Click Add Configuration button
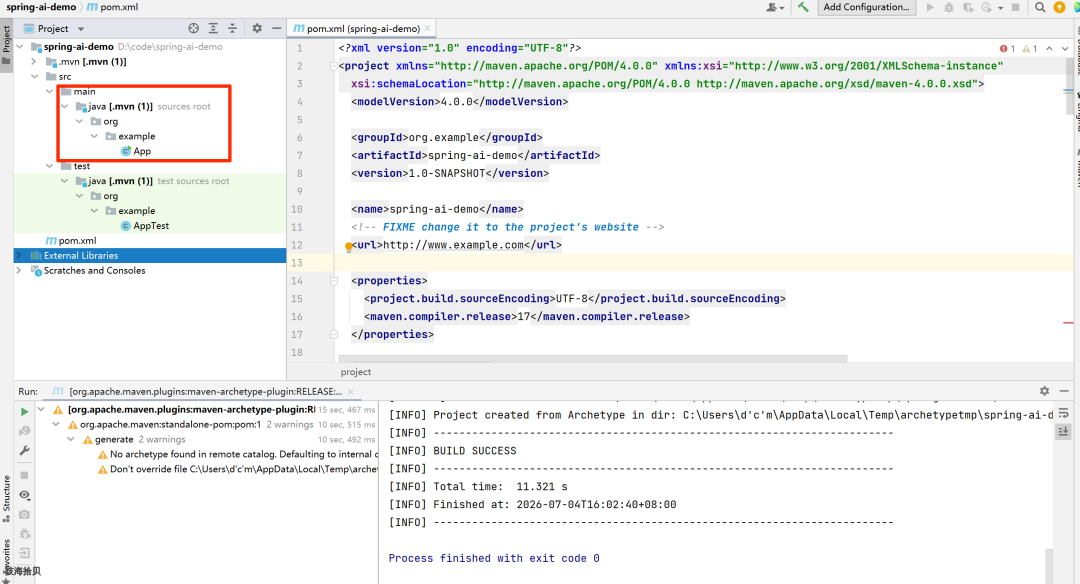1080x584 pixels. 866,7
